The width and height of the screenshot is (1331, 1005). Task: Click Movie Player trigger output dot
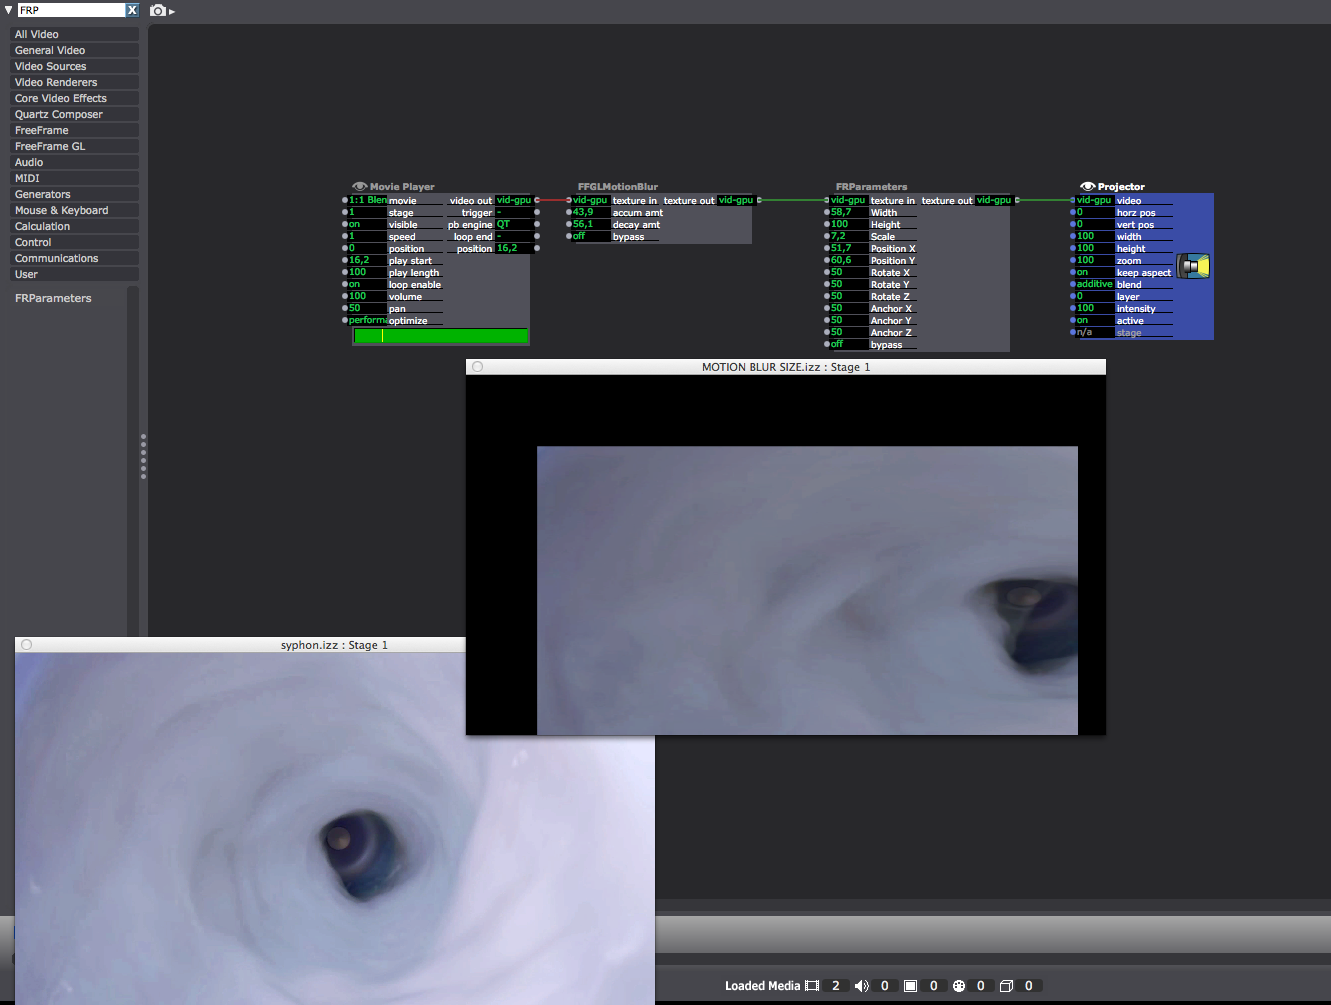[537, 212]
